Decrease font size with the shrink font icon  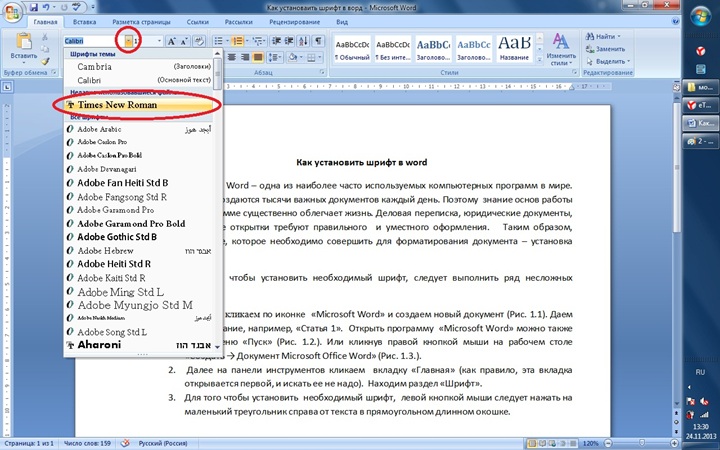pyautogui.click(x=184, y=41)
